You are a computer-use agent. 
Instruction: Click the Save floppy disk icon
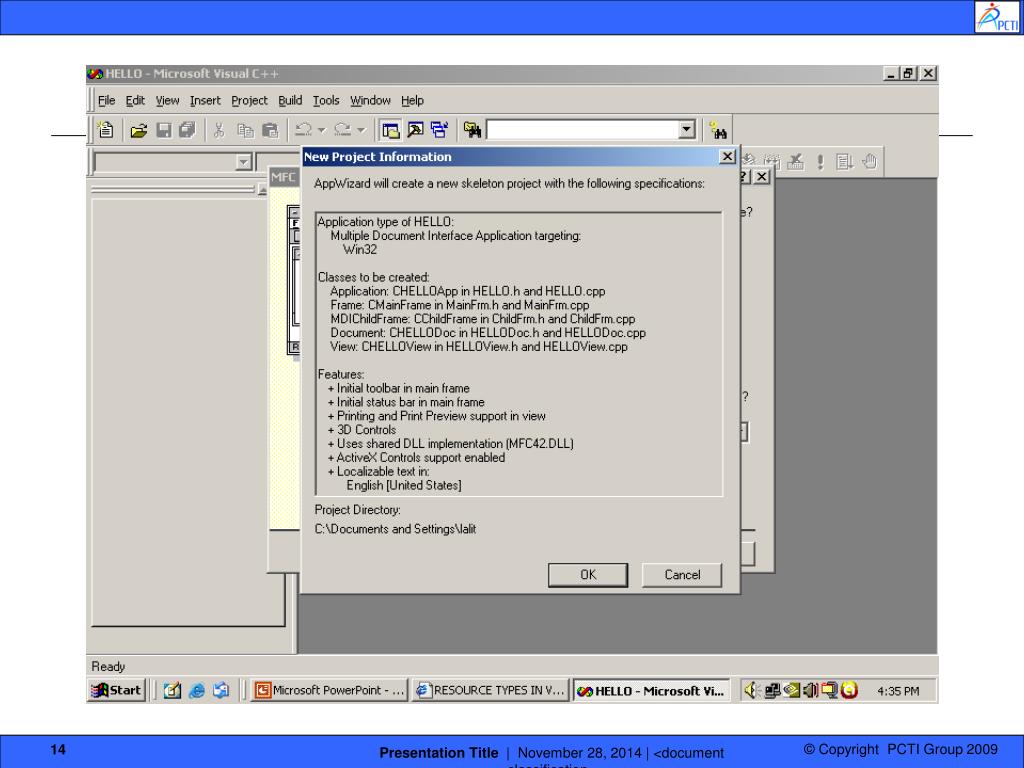pyautogui.click(x=163, y=131)
